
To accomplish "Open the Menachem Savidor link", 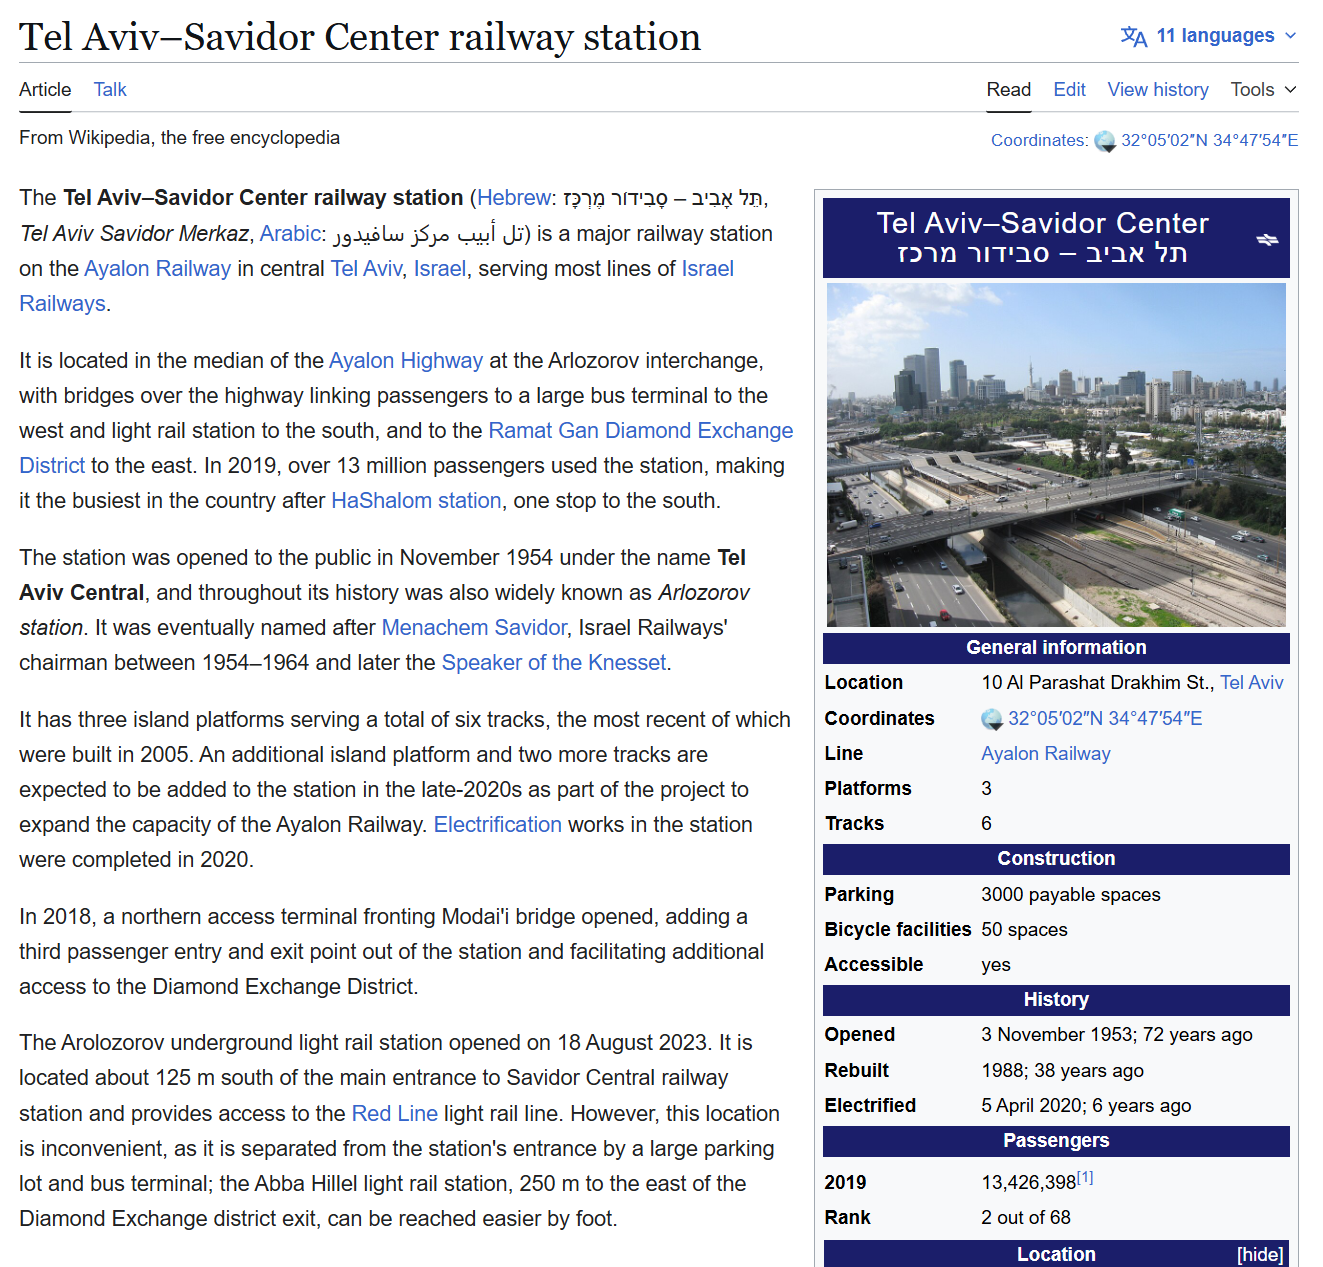I will coord(474,628).
